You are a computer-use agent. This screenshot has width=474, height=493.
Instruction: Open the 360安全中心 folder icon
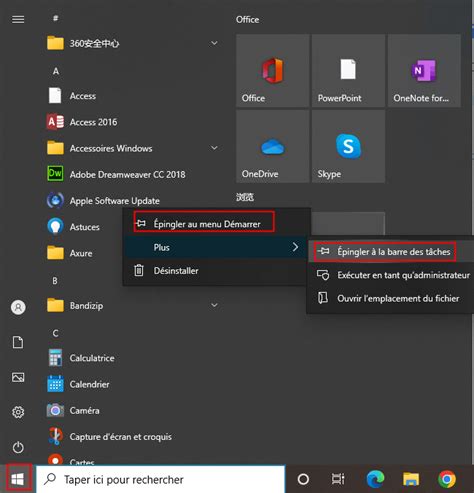55,43
